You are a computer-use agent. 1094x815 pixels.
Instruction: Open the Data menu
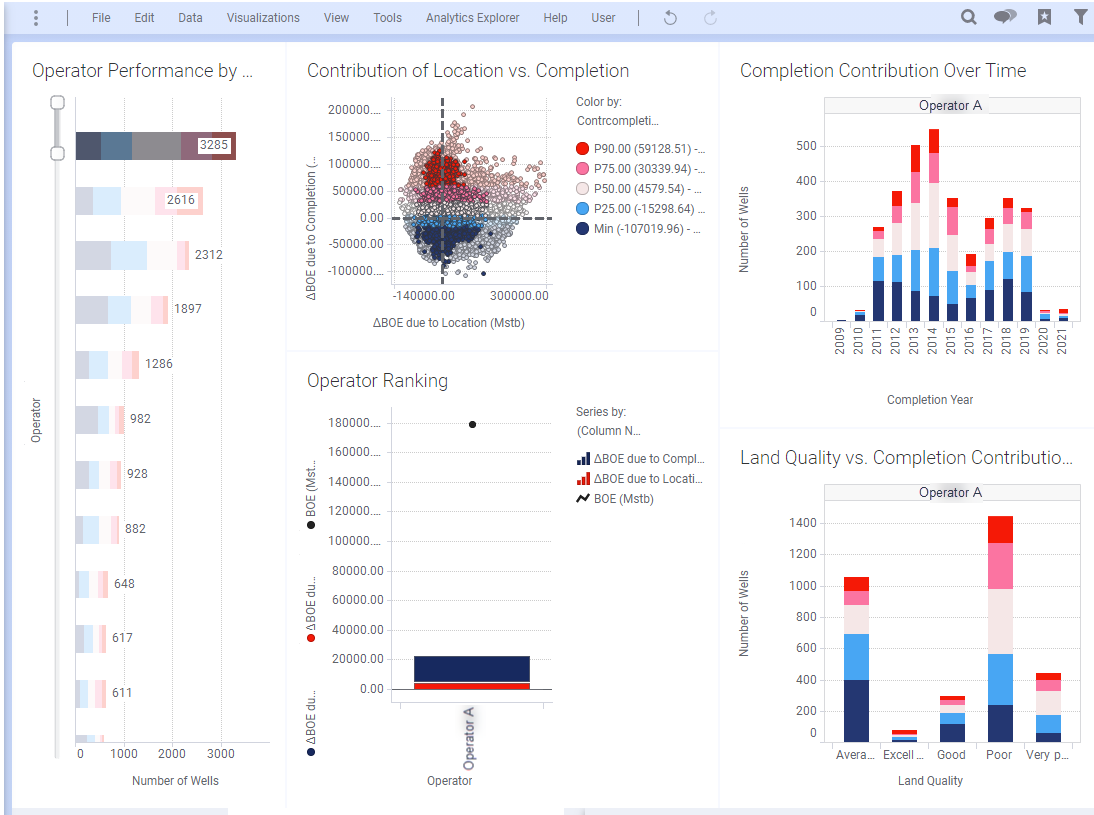(x=190, y=18)
